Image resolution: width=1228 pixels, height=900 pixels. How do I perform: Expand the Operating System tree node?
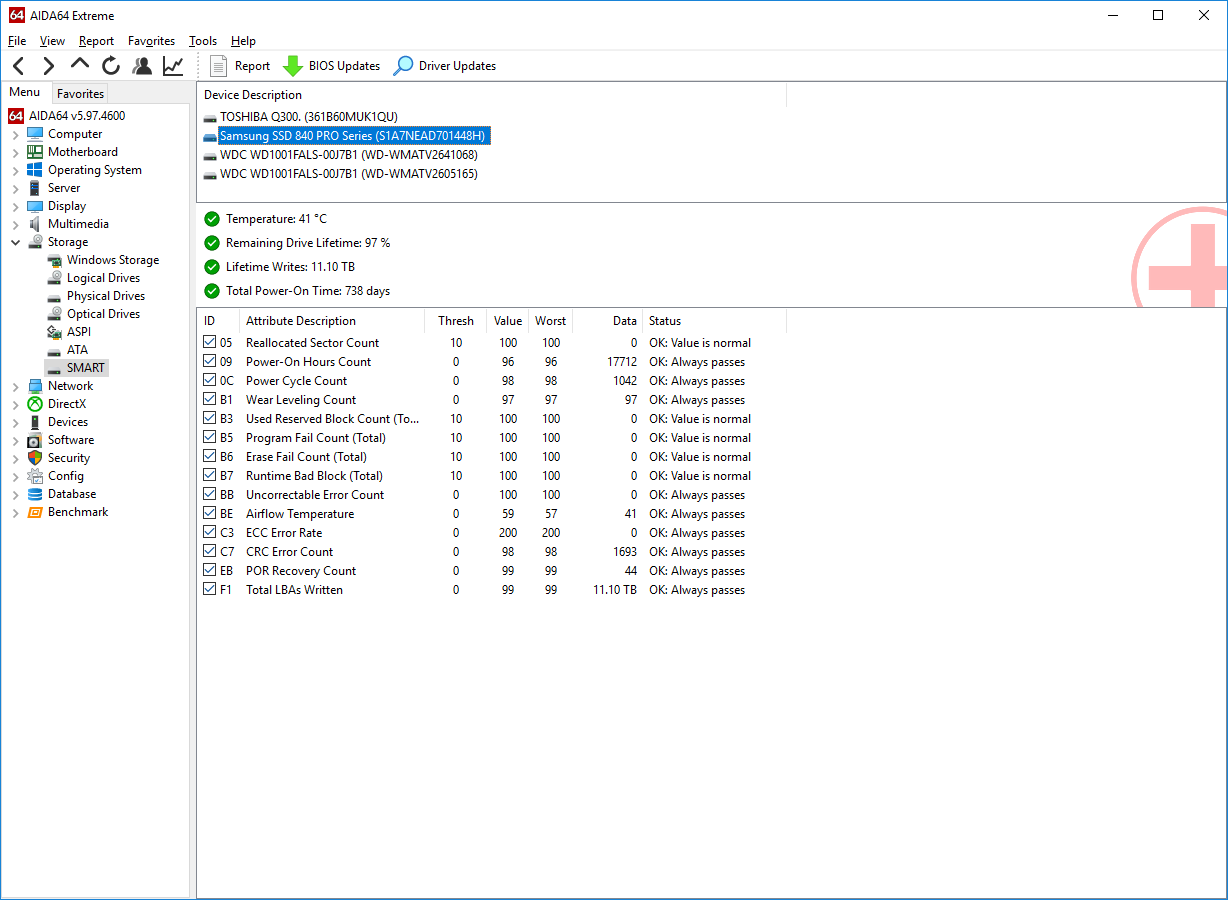[x=15, y=170]
